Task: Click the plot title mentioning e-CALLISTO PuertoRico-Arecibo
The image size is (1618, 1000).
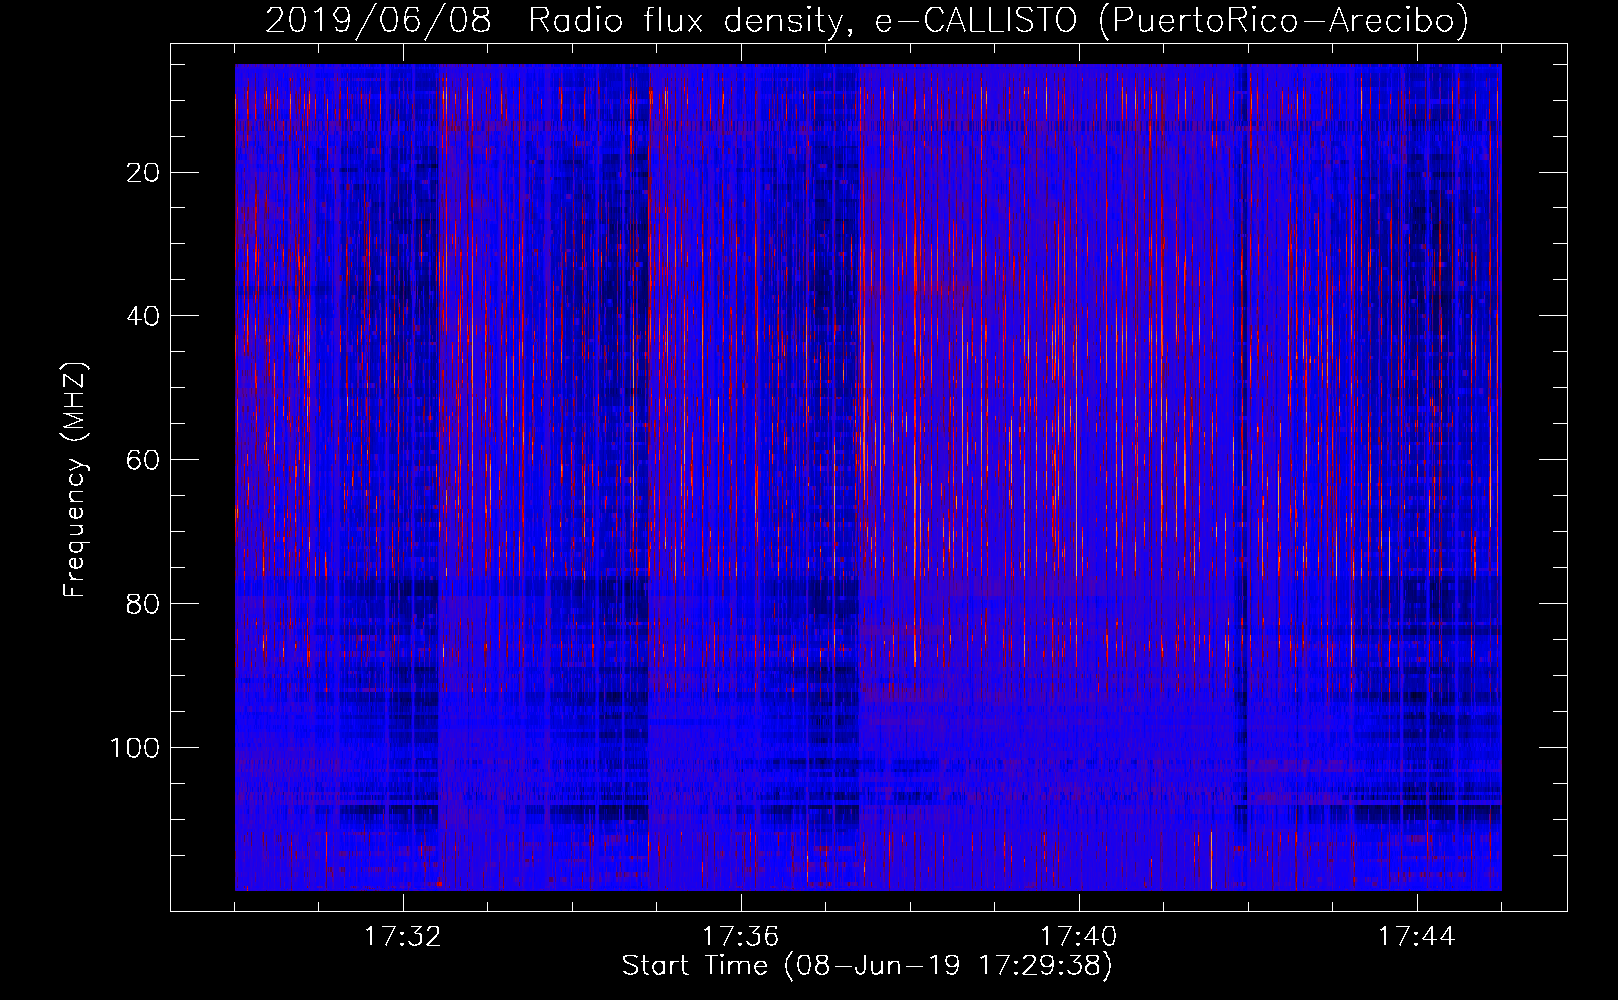Action: tap(867, 21)
